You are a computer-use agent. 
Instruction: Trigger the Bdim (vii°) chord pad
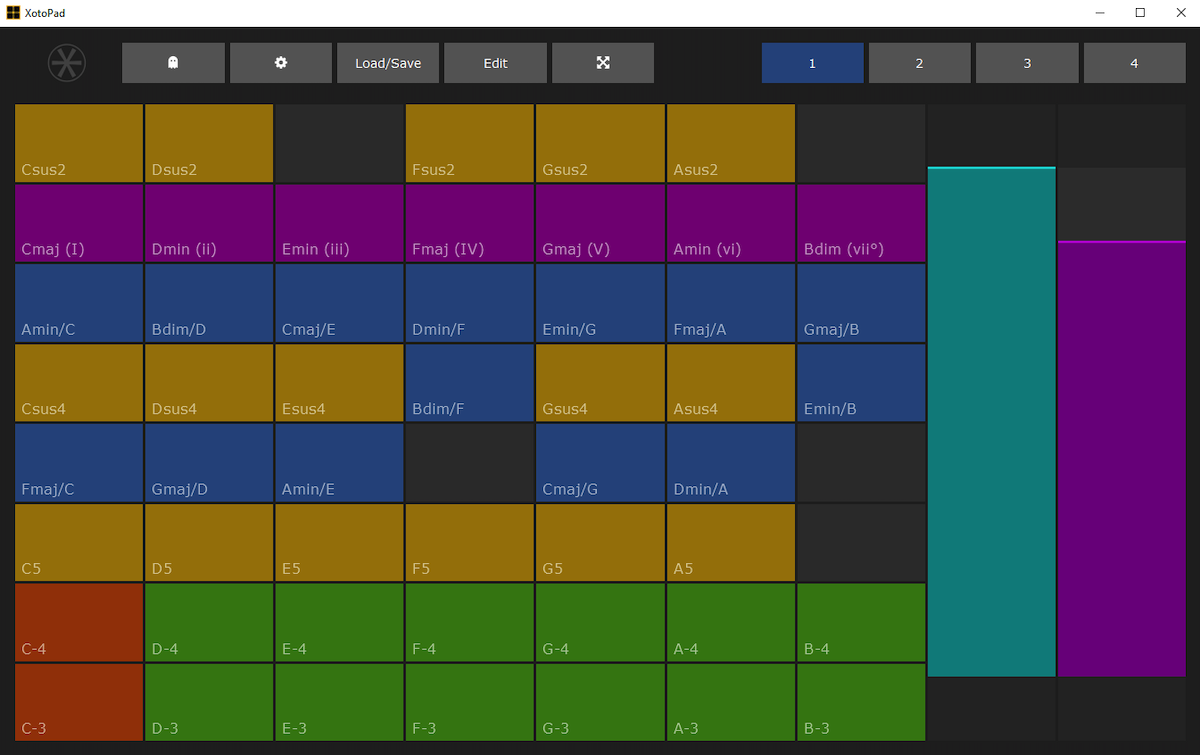click(x=860, y=222)
